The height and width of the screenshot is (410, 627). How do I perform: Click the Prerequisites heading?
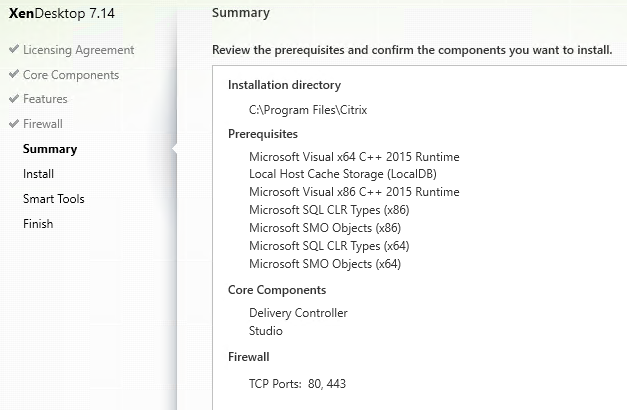[263, 134]
